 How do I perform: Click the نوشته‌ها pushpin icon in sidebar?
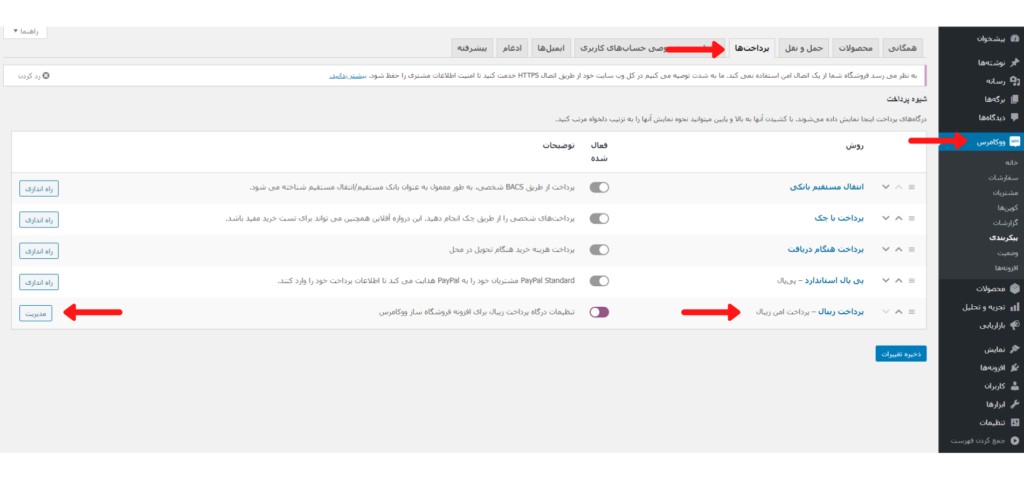[x=1014, y=63]
